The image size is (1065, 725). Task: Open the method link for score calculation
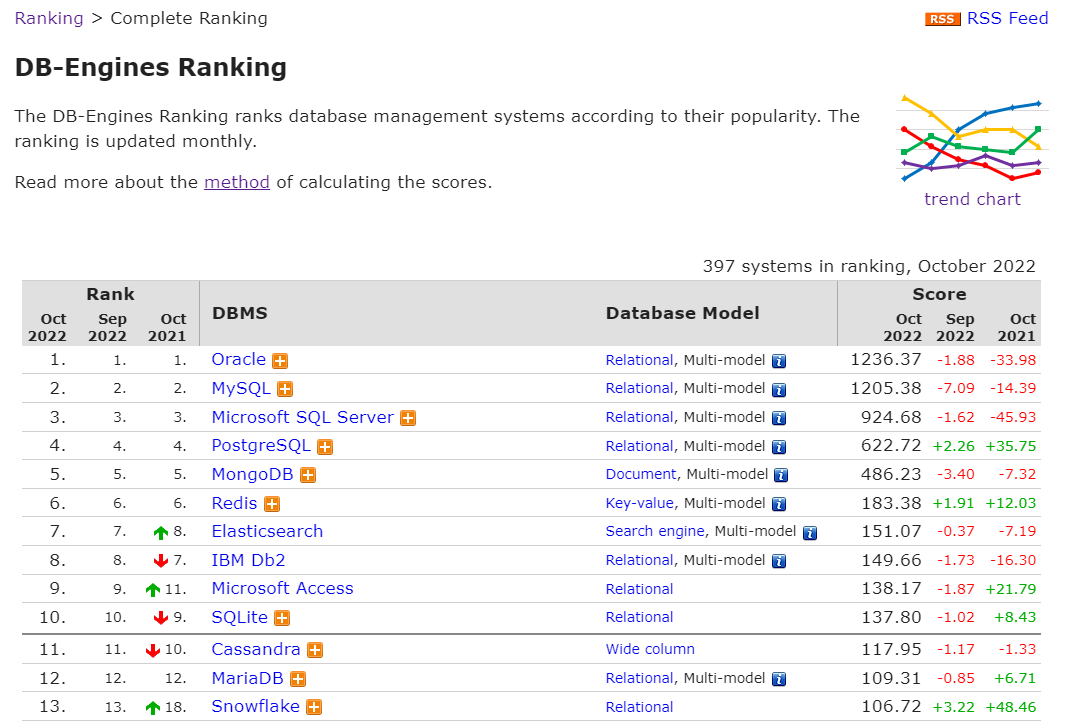tap(237, 183)
